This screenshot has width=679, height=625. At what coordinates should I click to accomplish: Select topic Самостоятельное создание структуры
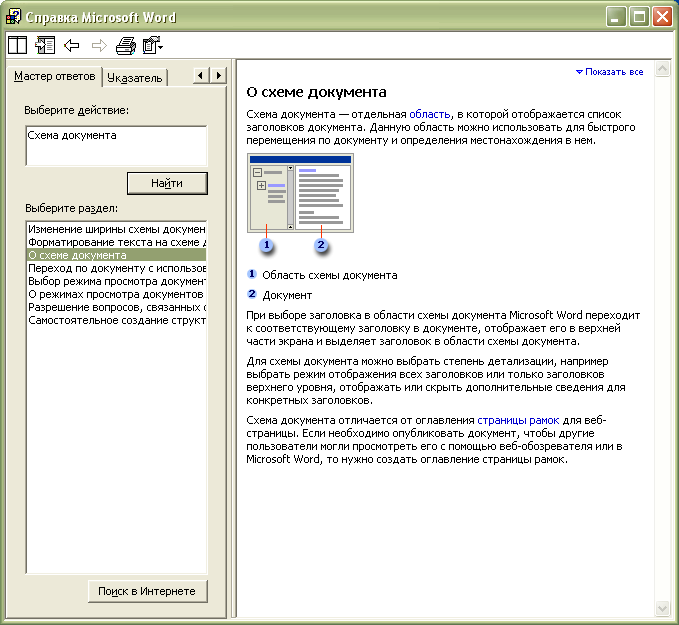116,320
